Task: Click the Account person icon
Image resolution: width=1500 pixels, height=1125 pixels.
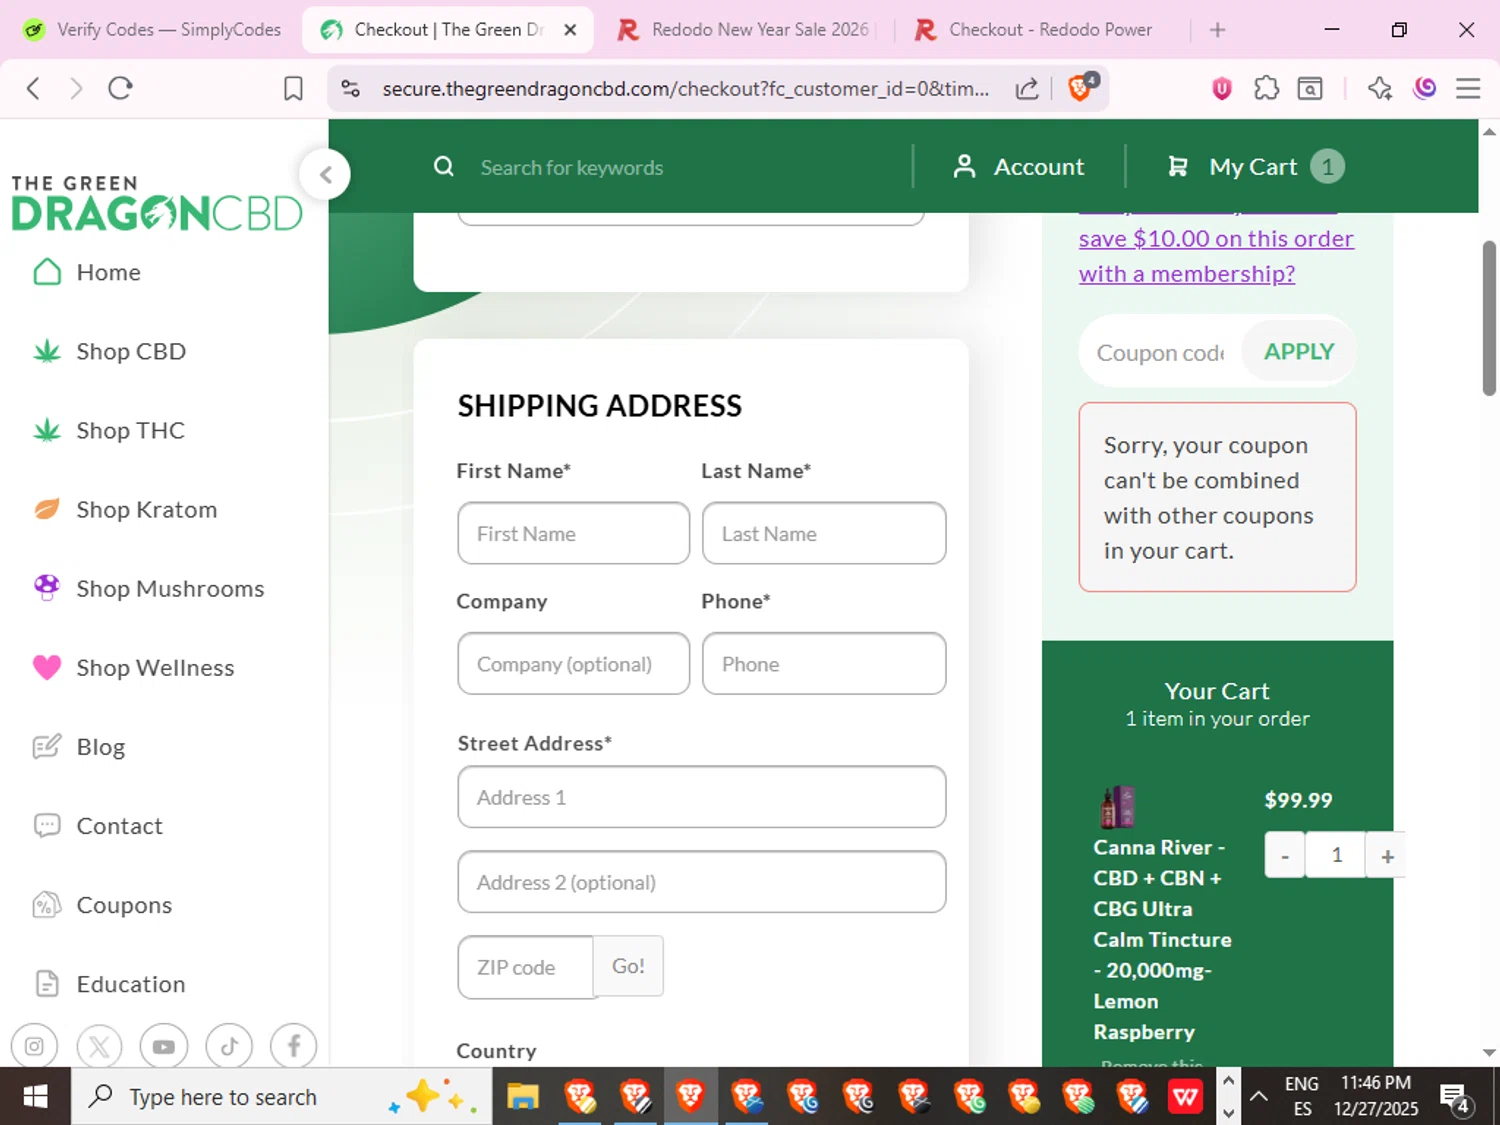Action: [964, 166]
